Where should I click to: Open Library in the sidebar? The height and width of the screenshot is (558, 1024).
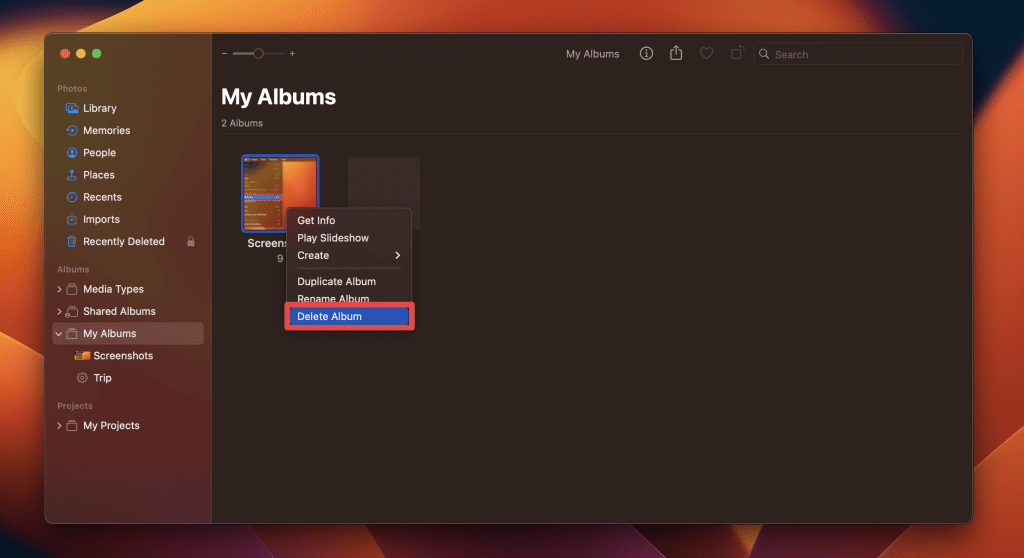click(x=99, y=108)
